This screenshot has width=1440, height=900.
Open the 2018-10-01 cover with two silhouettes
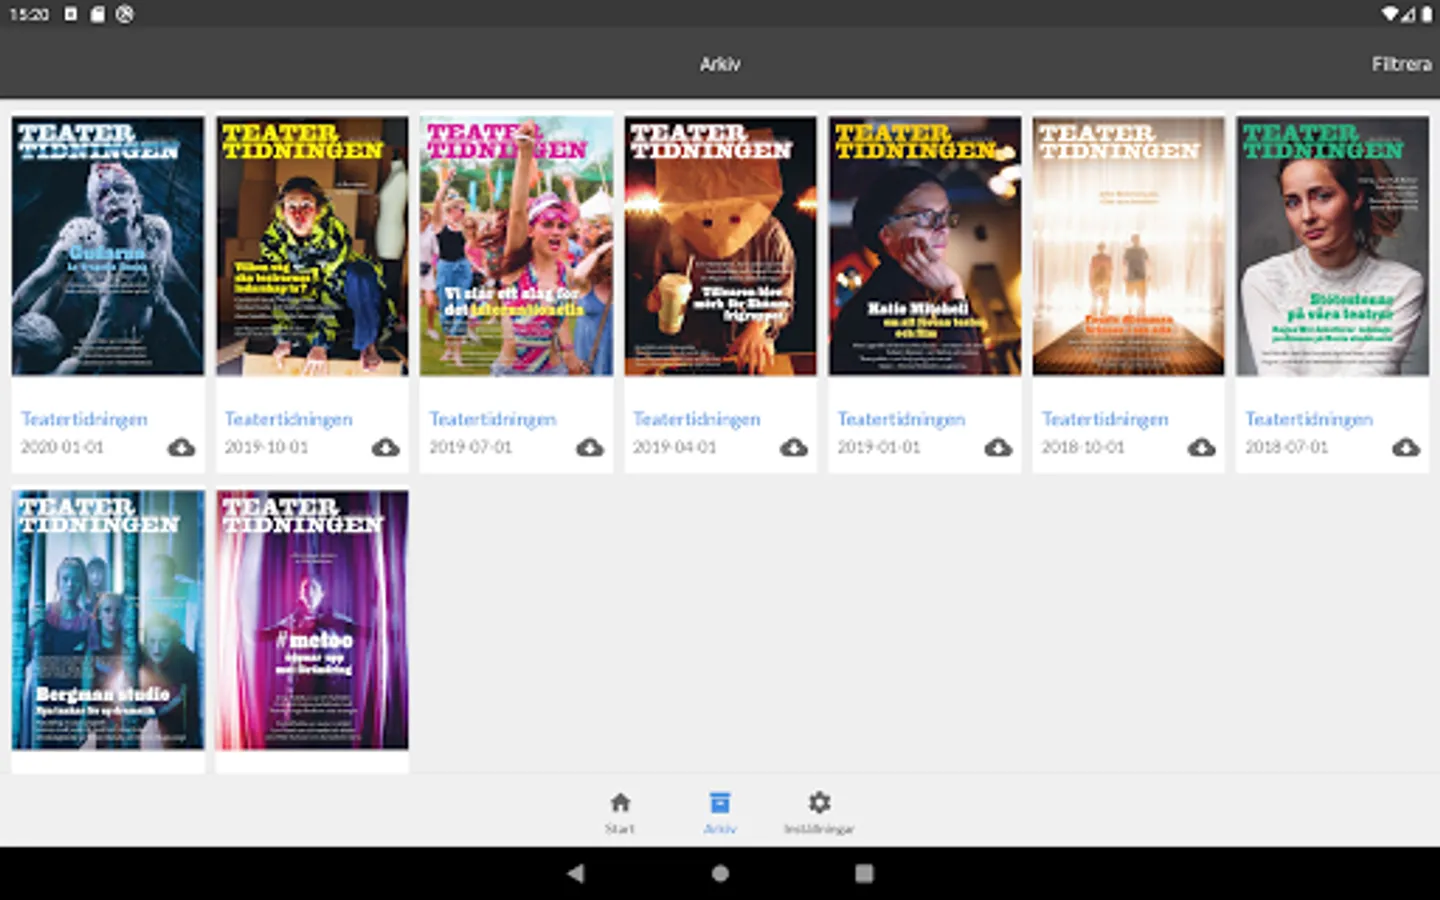(1129, 246)
